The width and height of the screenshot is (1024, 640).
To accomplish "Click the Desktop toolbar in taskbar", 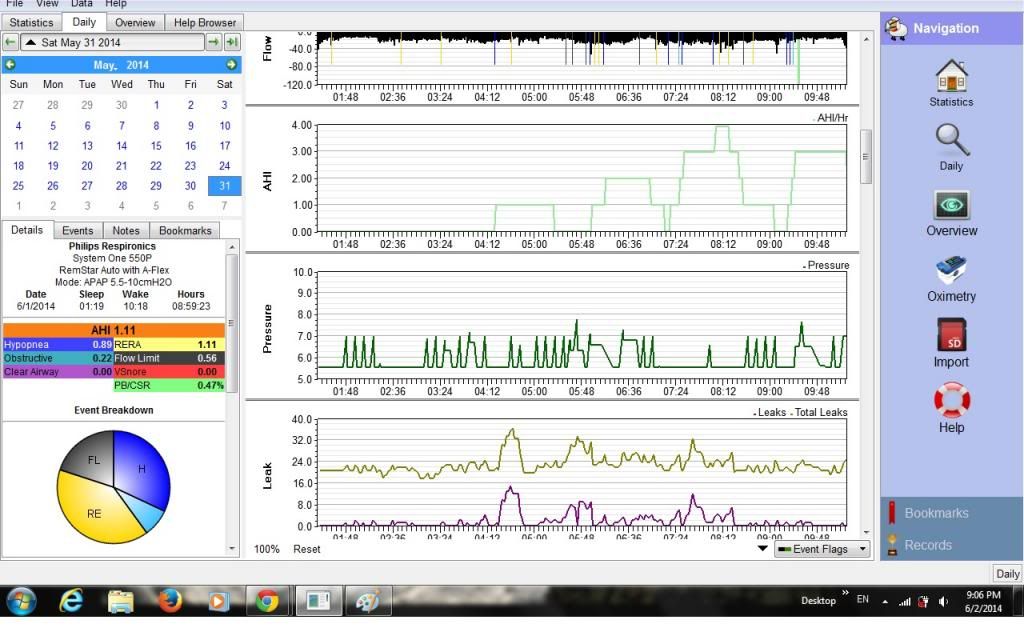I will [x=818, y=601].
